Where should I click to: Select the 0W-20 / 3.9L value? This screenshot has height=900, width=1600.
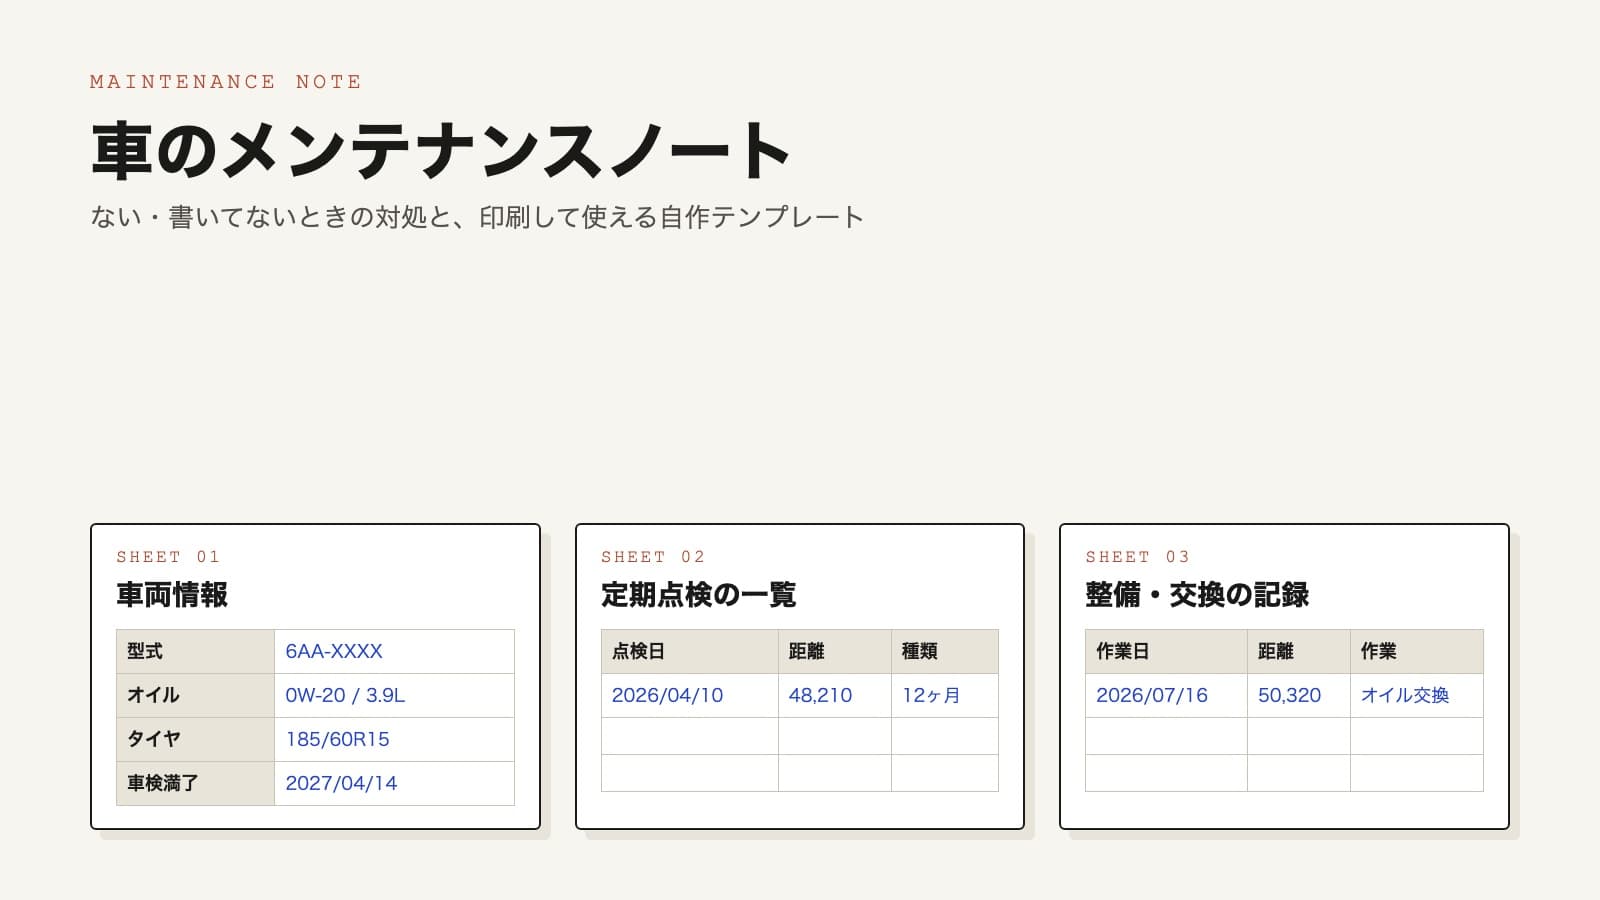point(345,695)
